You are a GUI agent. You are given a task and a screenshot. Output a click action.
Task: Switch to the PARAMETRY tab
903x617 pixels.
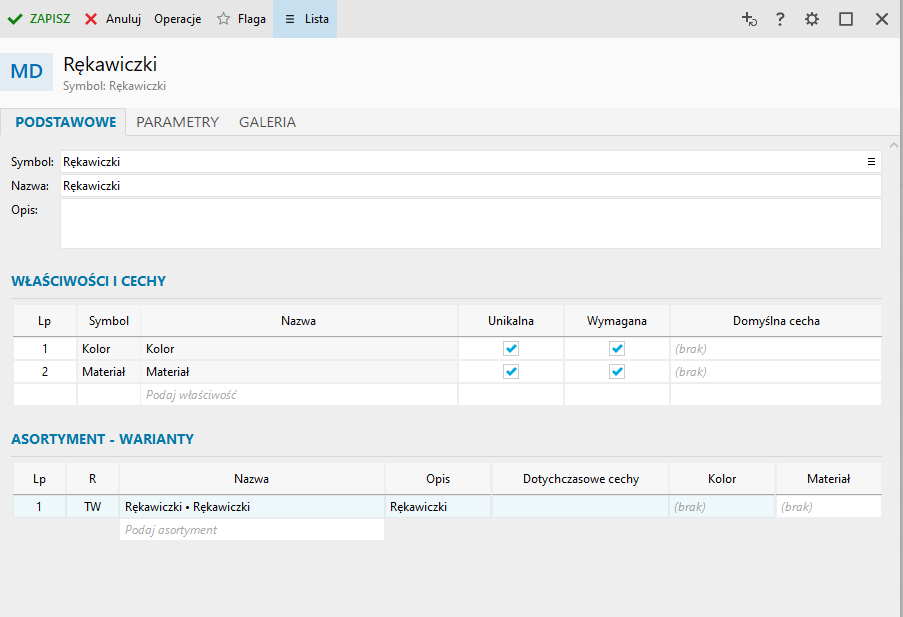(x=177, y=122)
